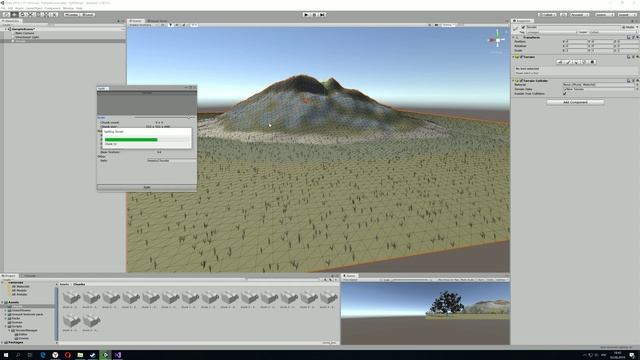
Task: Select the Hand tool in Unity toolbar
Action: [6, 14]
